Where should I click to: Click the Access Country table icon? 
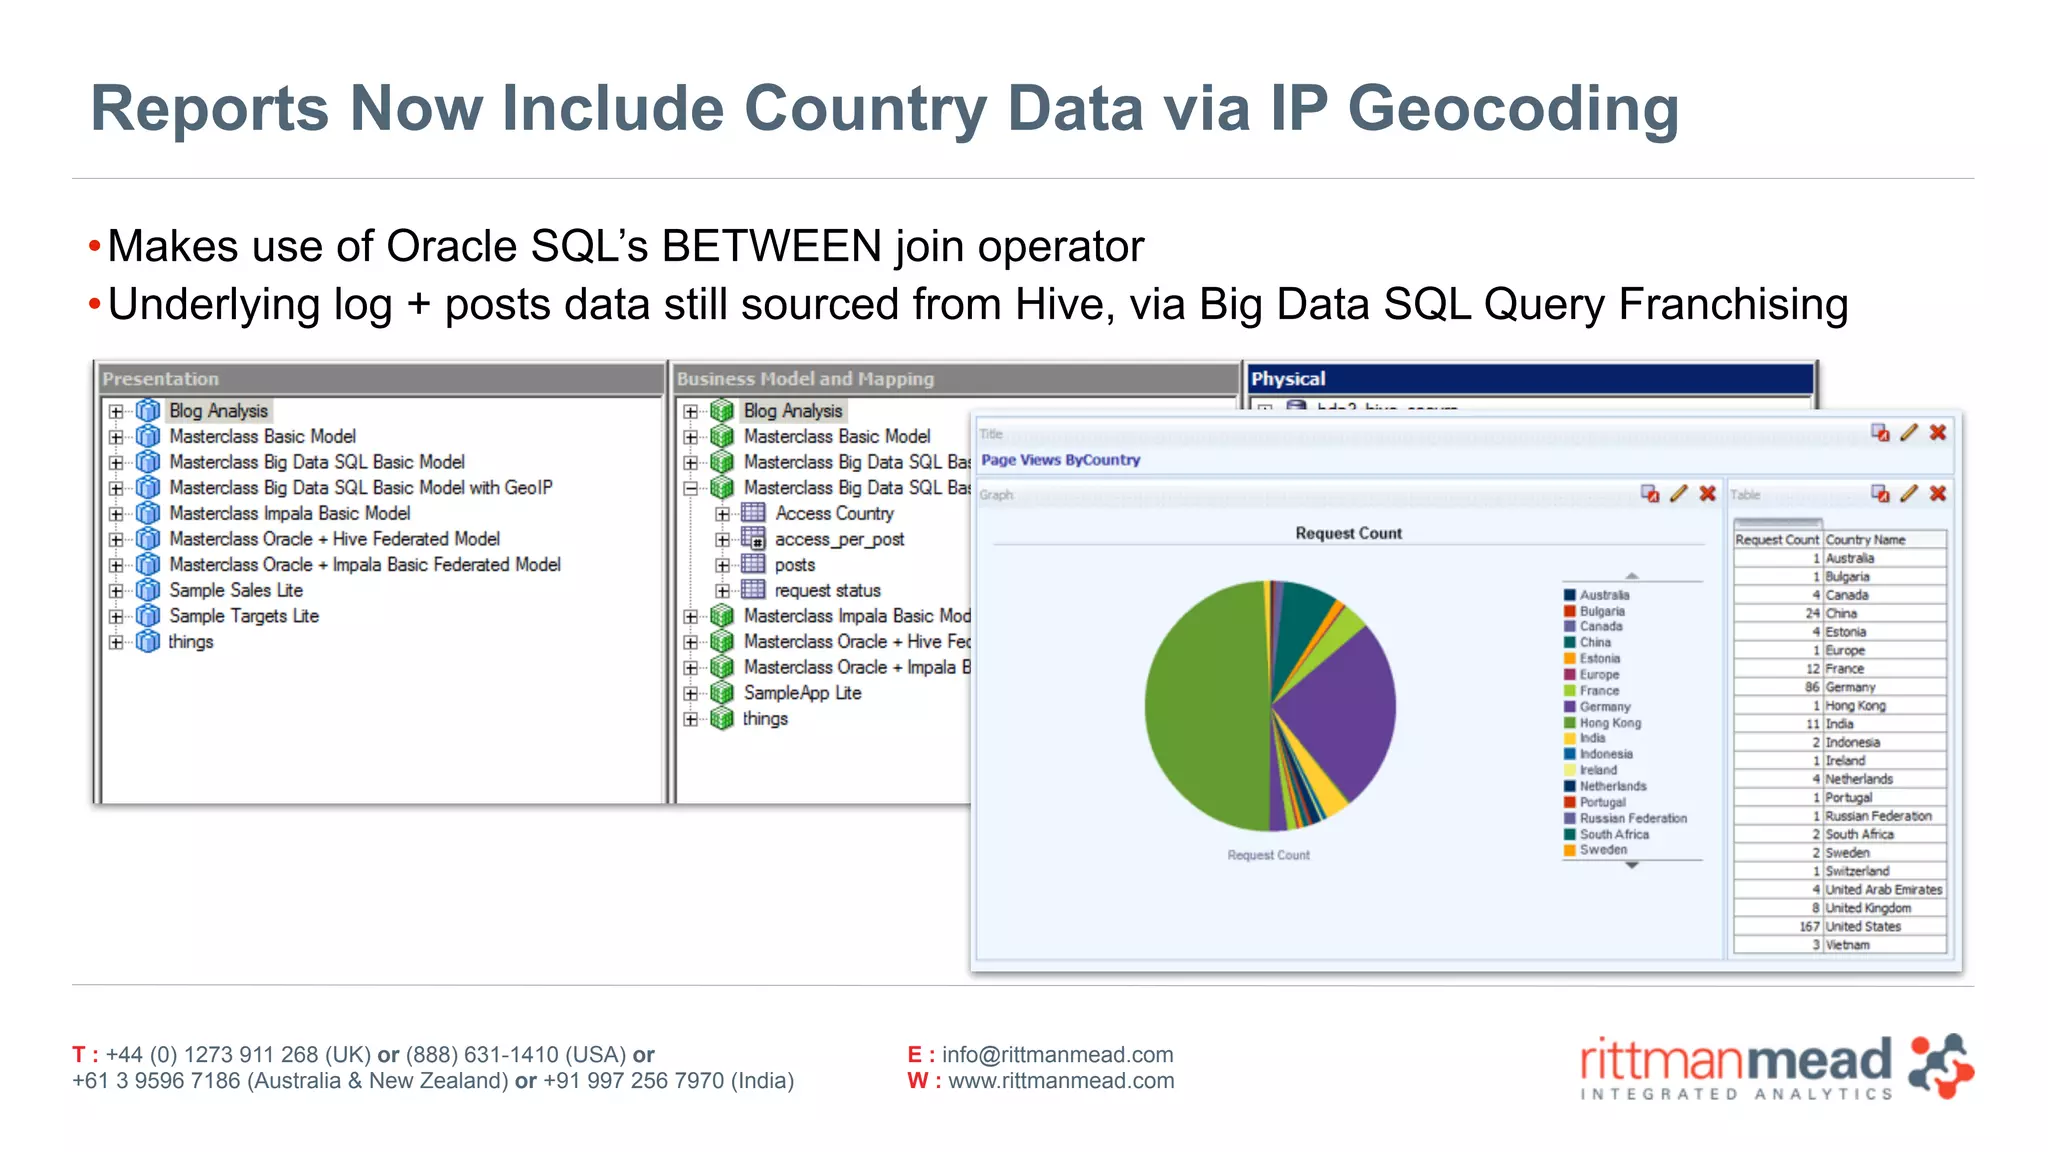click(753, 513)
